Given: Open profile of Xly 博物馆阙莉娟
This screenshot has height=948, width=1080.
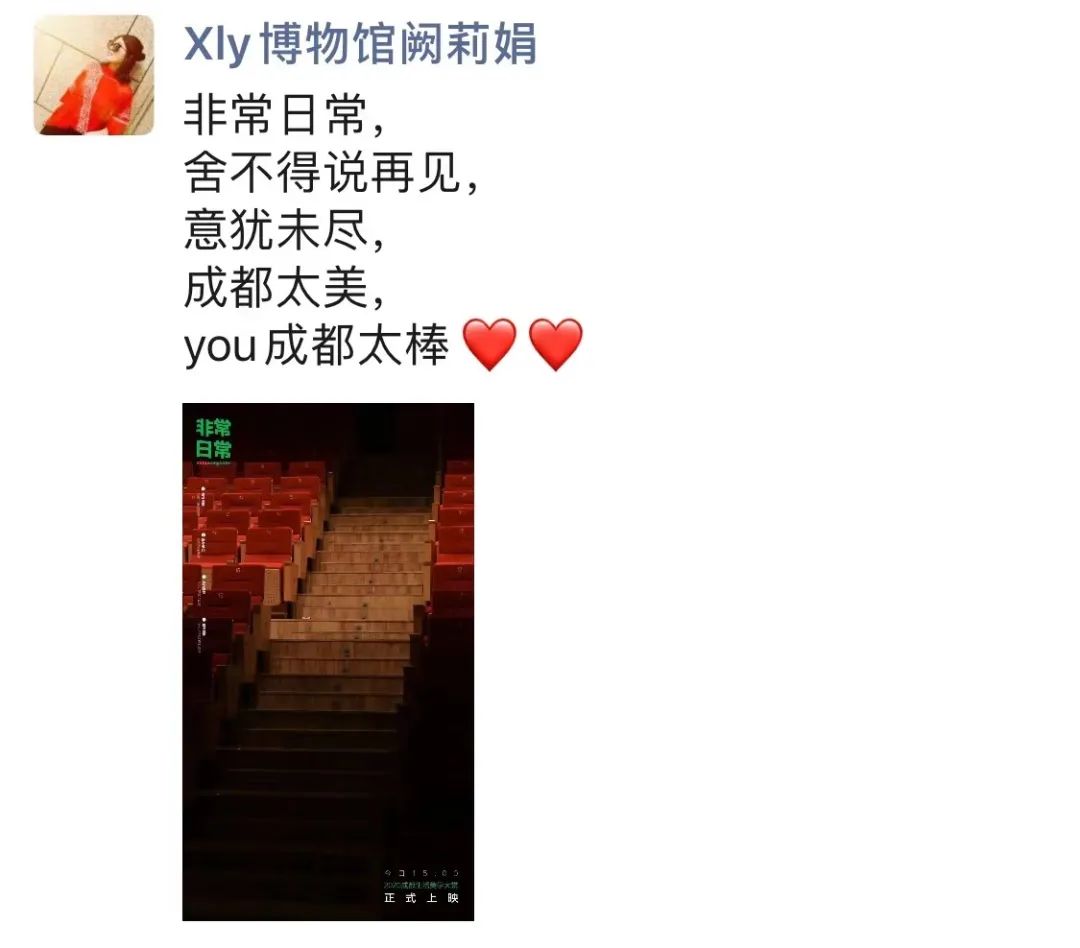Looking at the screenshot, I should tap(360, 43).
